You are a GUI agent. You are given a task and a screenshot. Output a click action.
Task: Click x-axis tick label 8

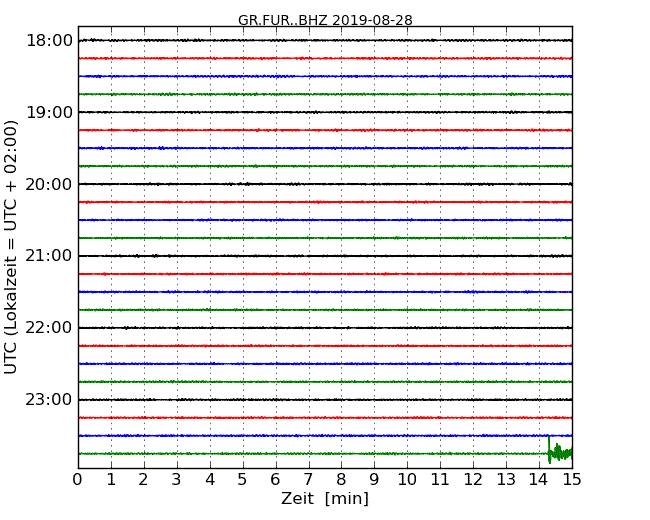coord(341,480)
